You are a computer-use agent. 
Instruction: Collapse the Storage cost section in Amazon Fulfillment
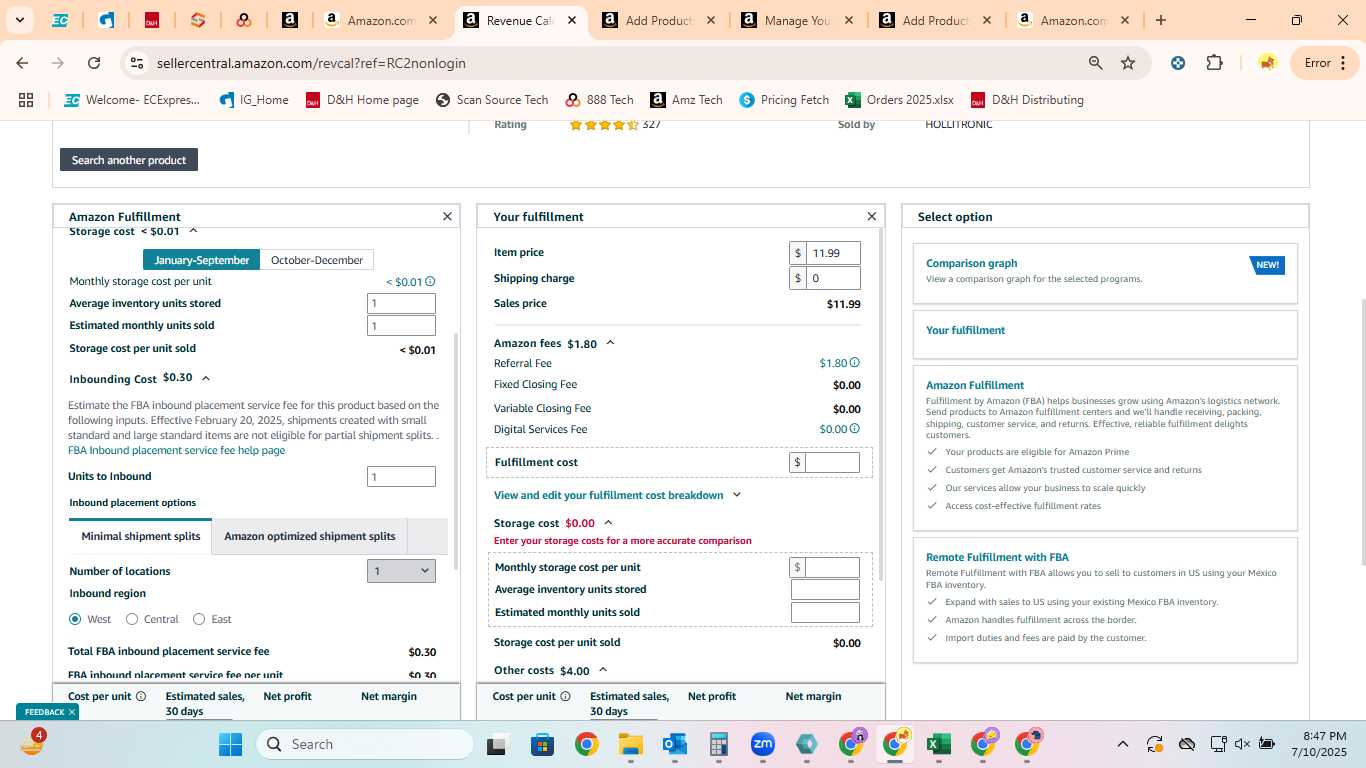(194, 231)
